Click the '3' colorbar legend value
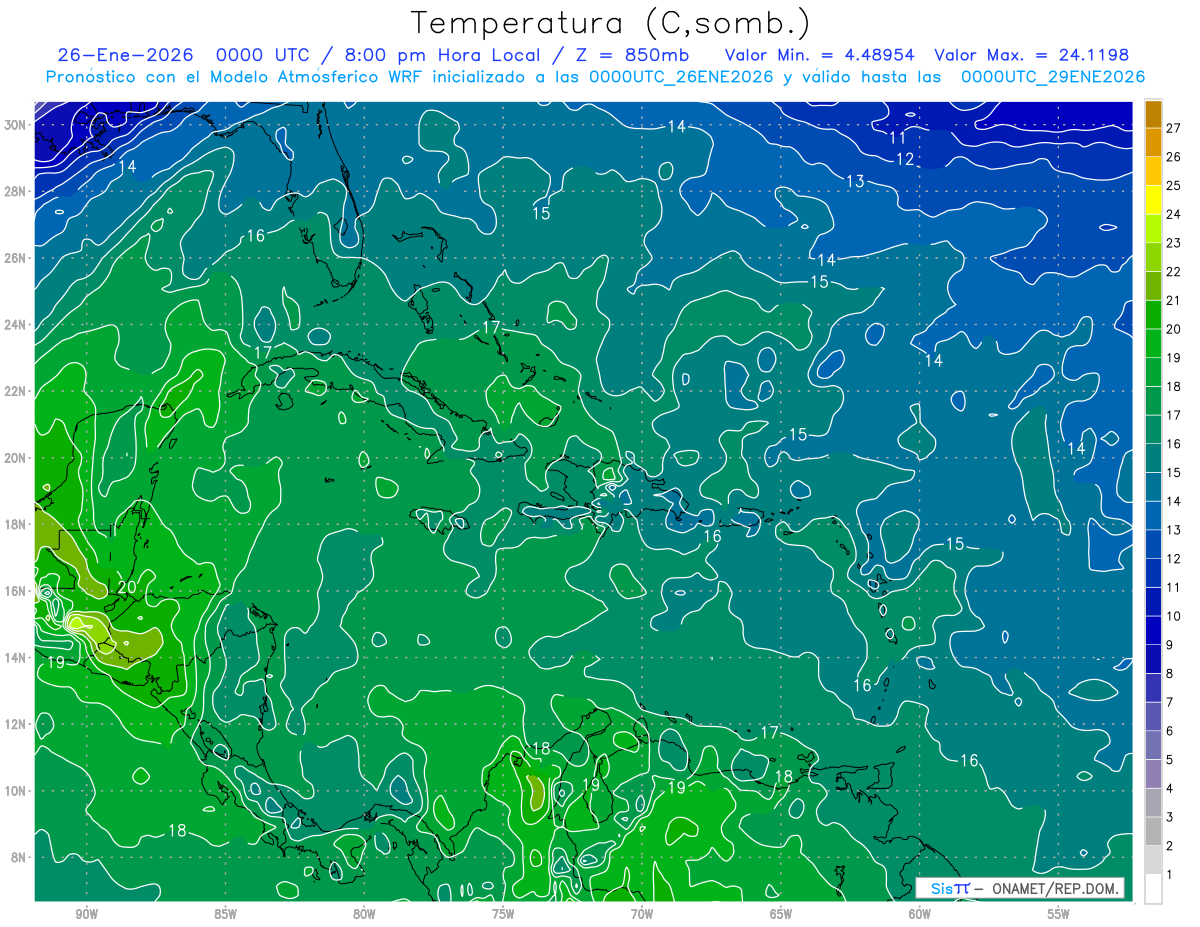This screenshot has width=1200, height=927. (1171, 817)
